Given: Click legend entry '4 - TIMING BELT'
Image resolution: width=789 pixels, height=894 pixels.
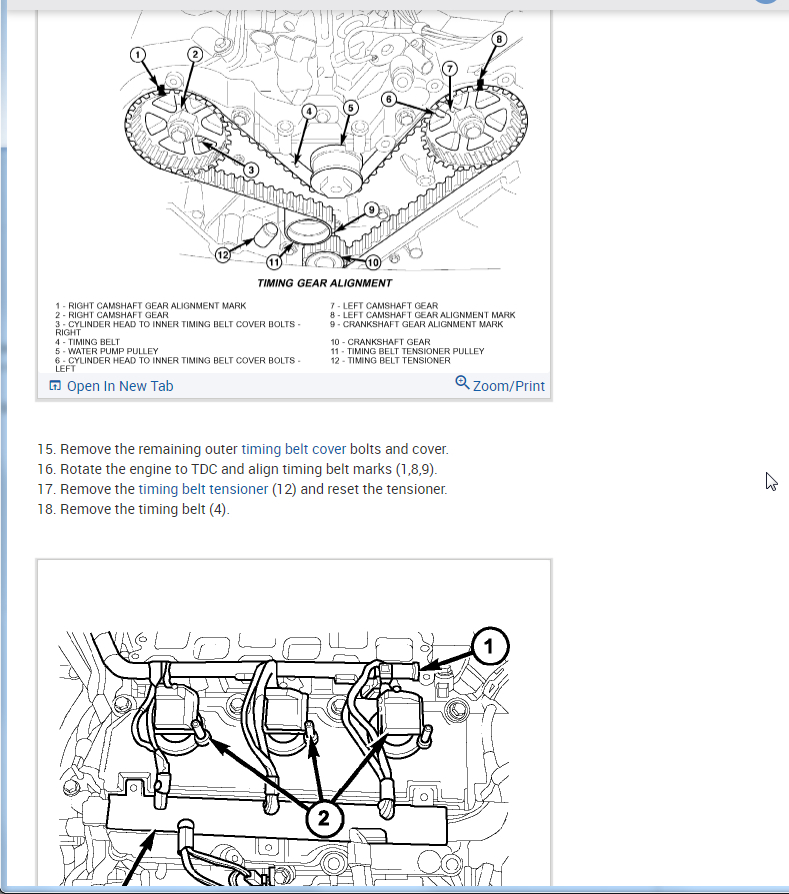Looking at the screenshot, I should (88, 342).
